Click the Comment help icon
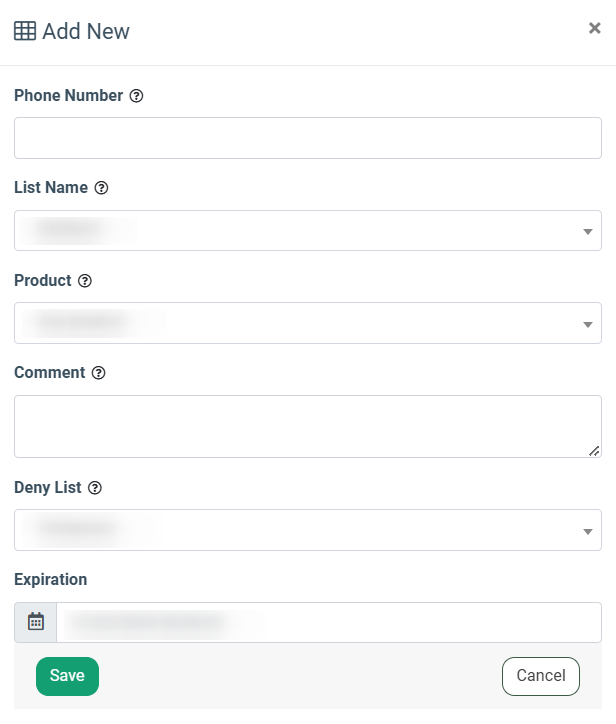The width and height of the screenshot is (616, 724). click(98, 373)
